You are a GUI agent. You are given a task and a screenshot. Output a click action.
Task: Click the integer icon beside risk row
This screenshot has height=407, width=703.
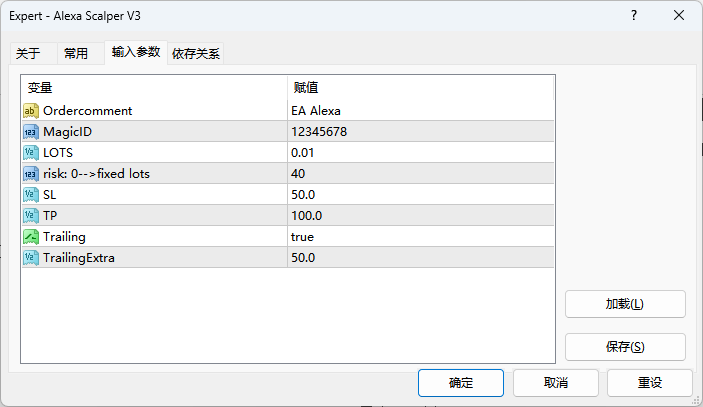[31, 174]
